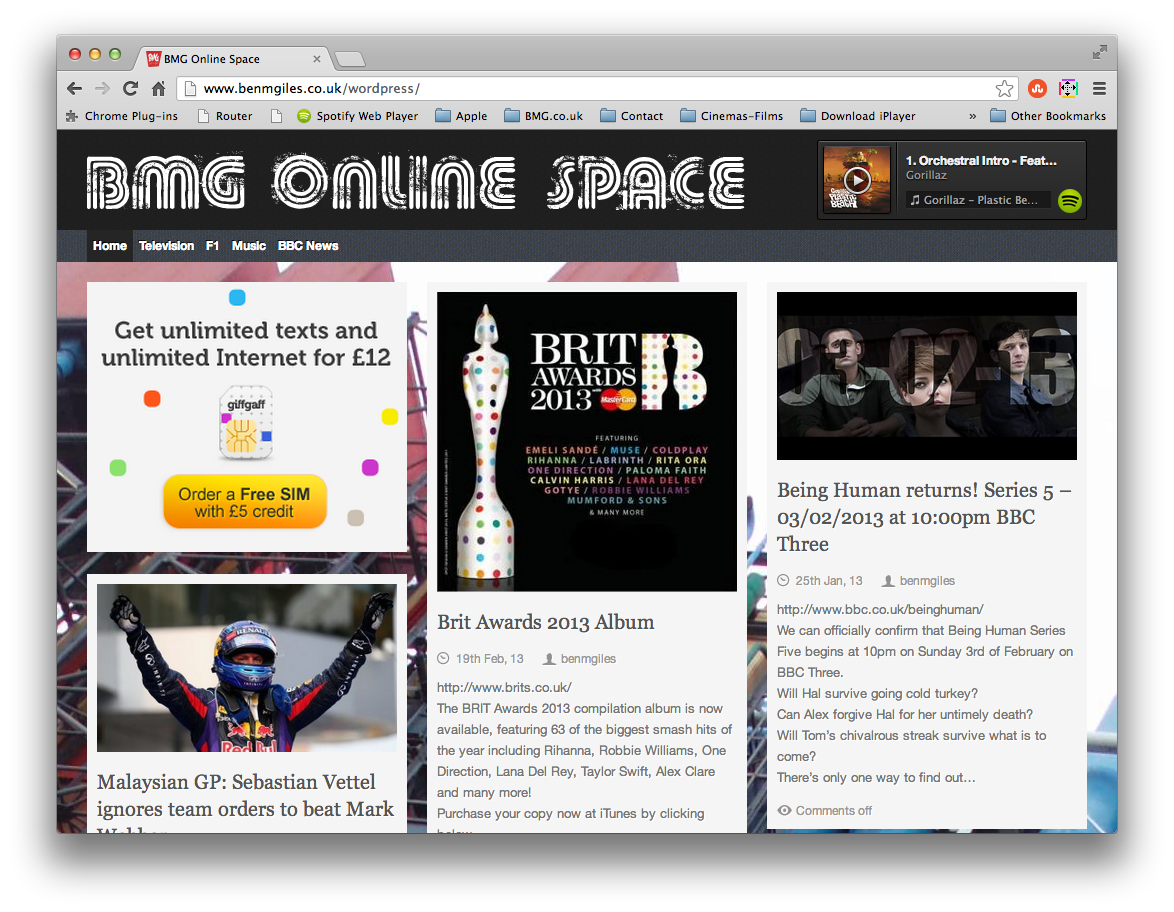Click the benmgiles author under Brit Awards post
Screen dimensions: 1174x912
point(588,659)
